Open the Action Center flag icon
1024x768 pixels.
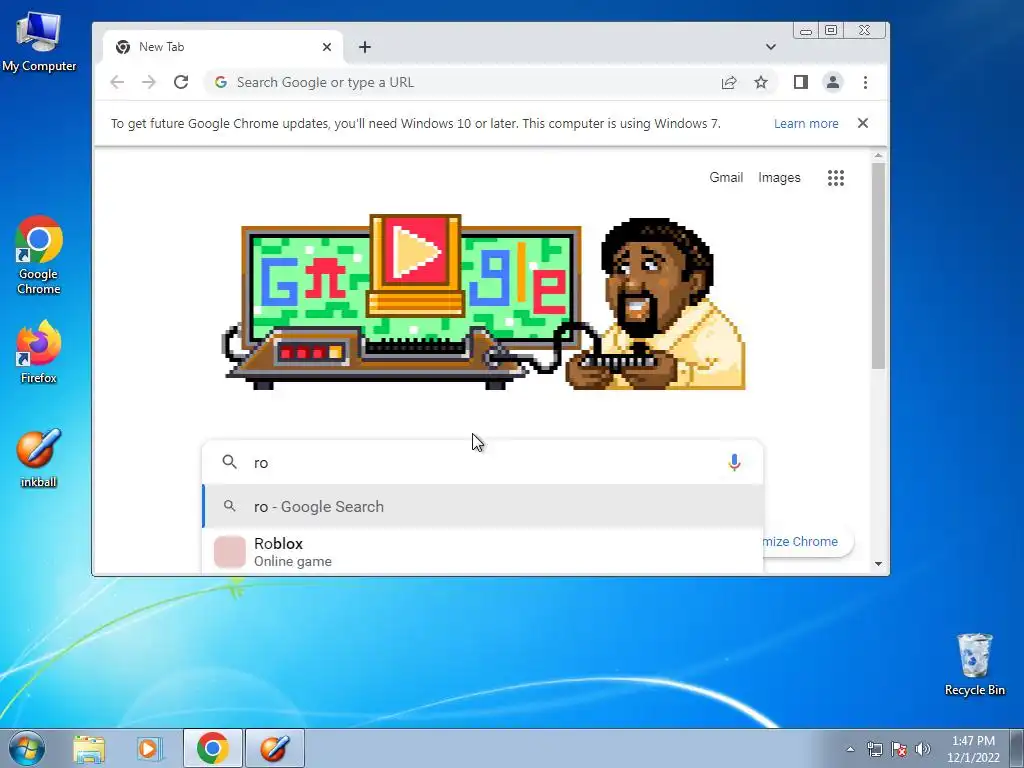click(x=899, y=749)
